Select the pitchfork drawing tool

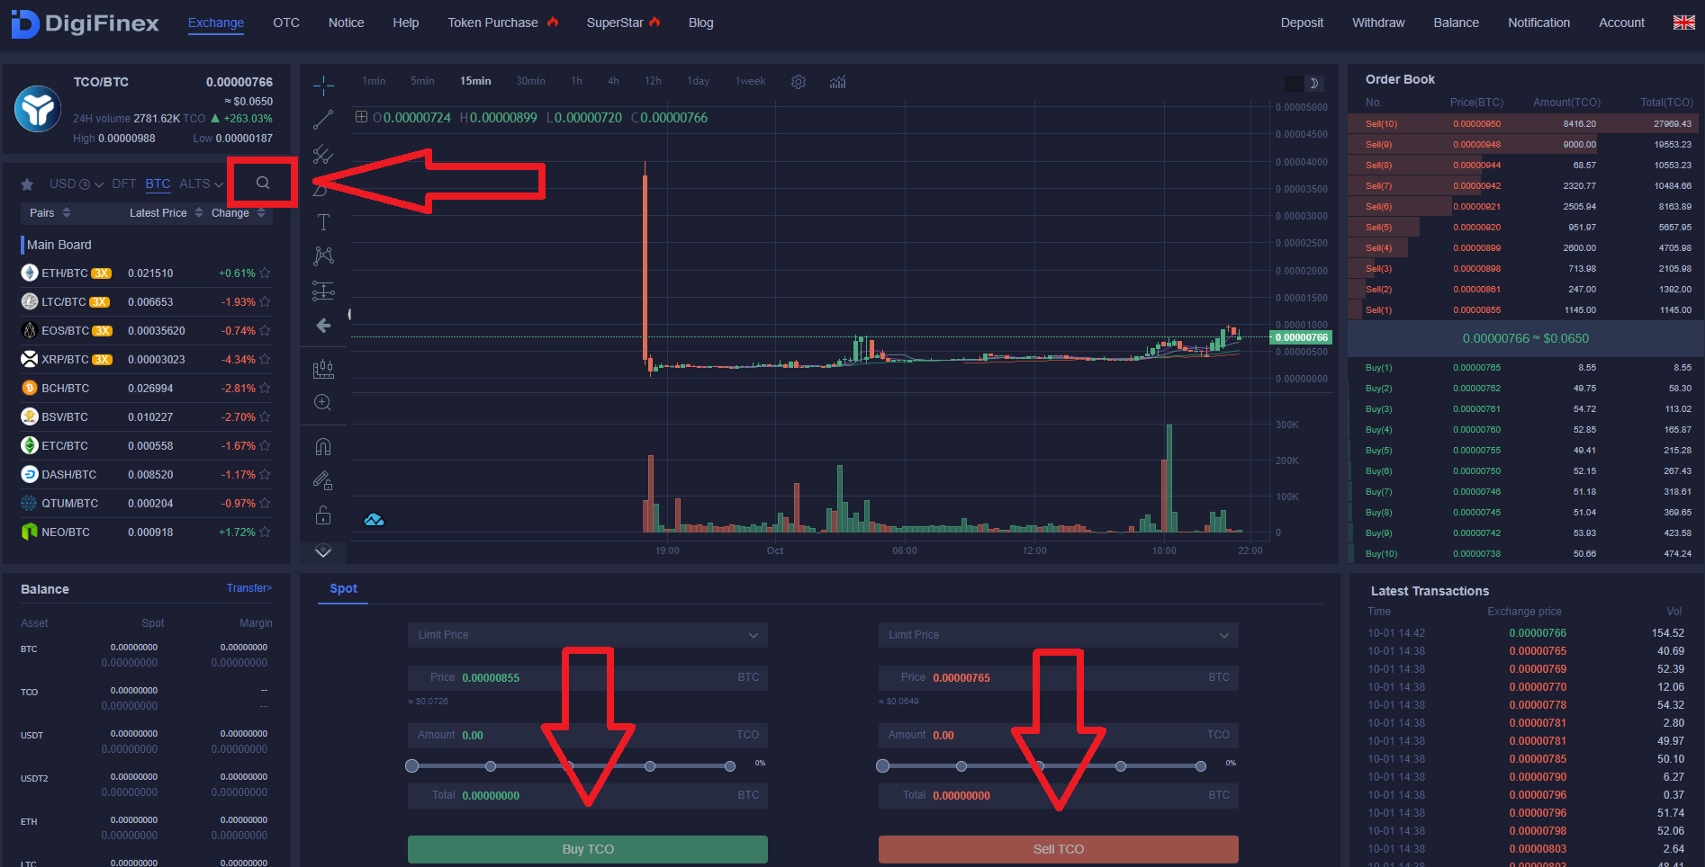[x=323, y=154]
